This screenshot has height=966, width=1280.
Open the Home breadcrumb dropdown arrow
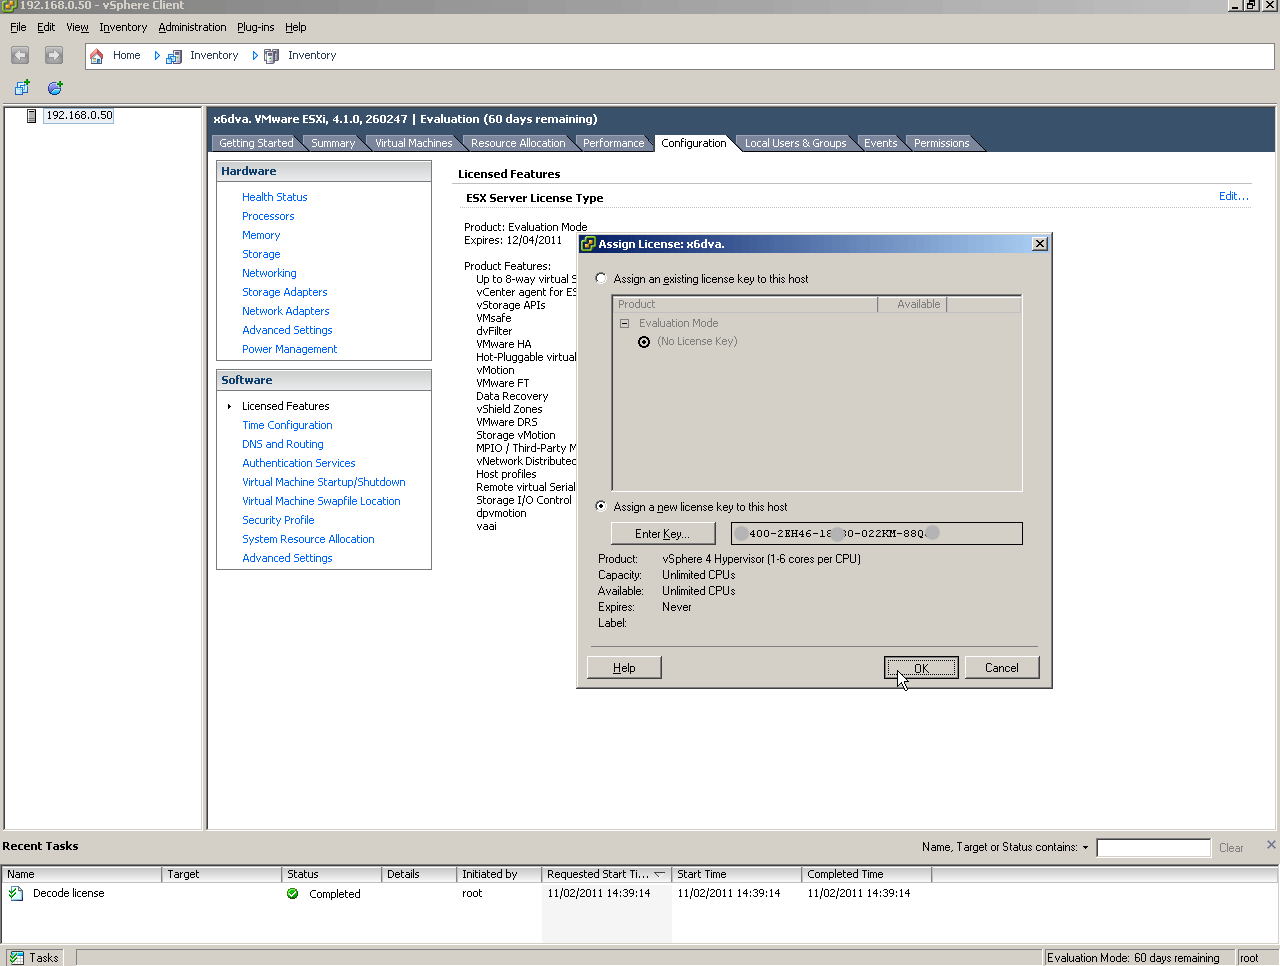coord(157,56)
